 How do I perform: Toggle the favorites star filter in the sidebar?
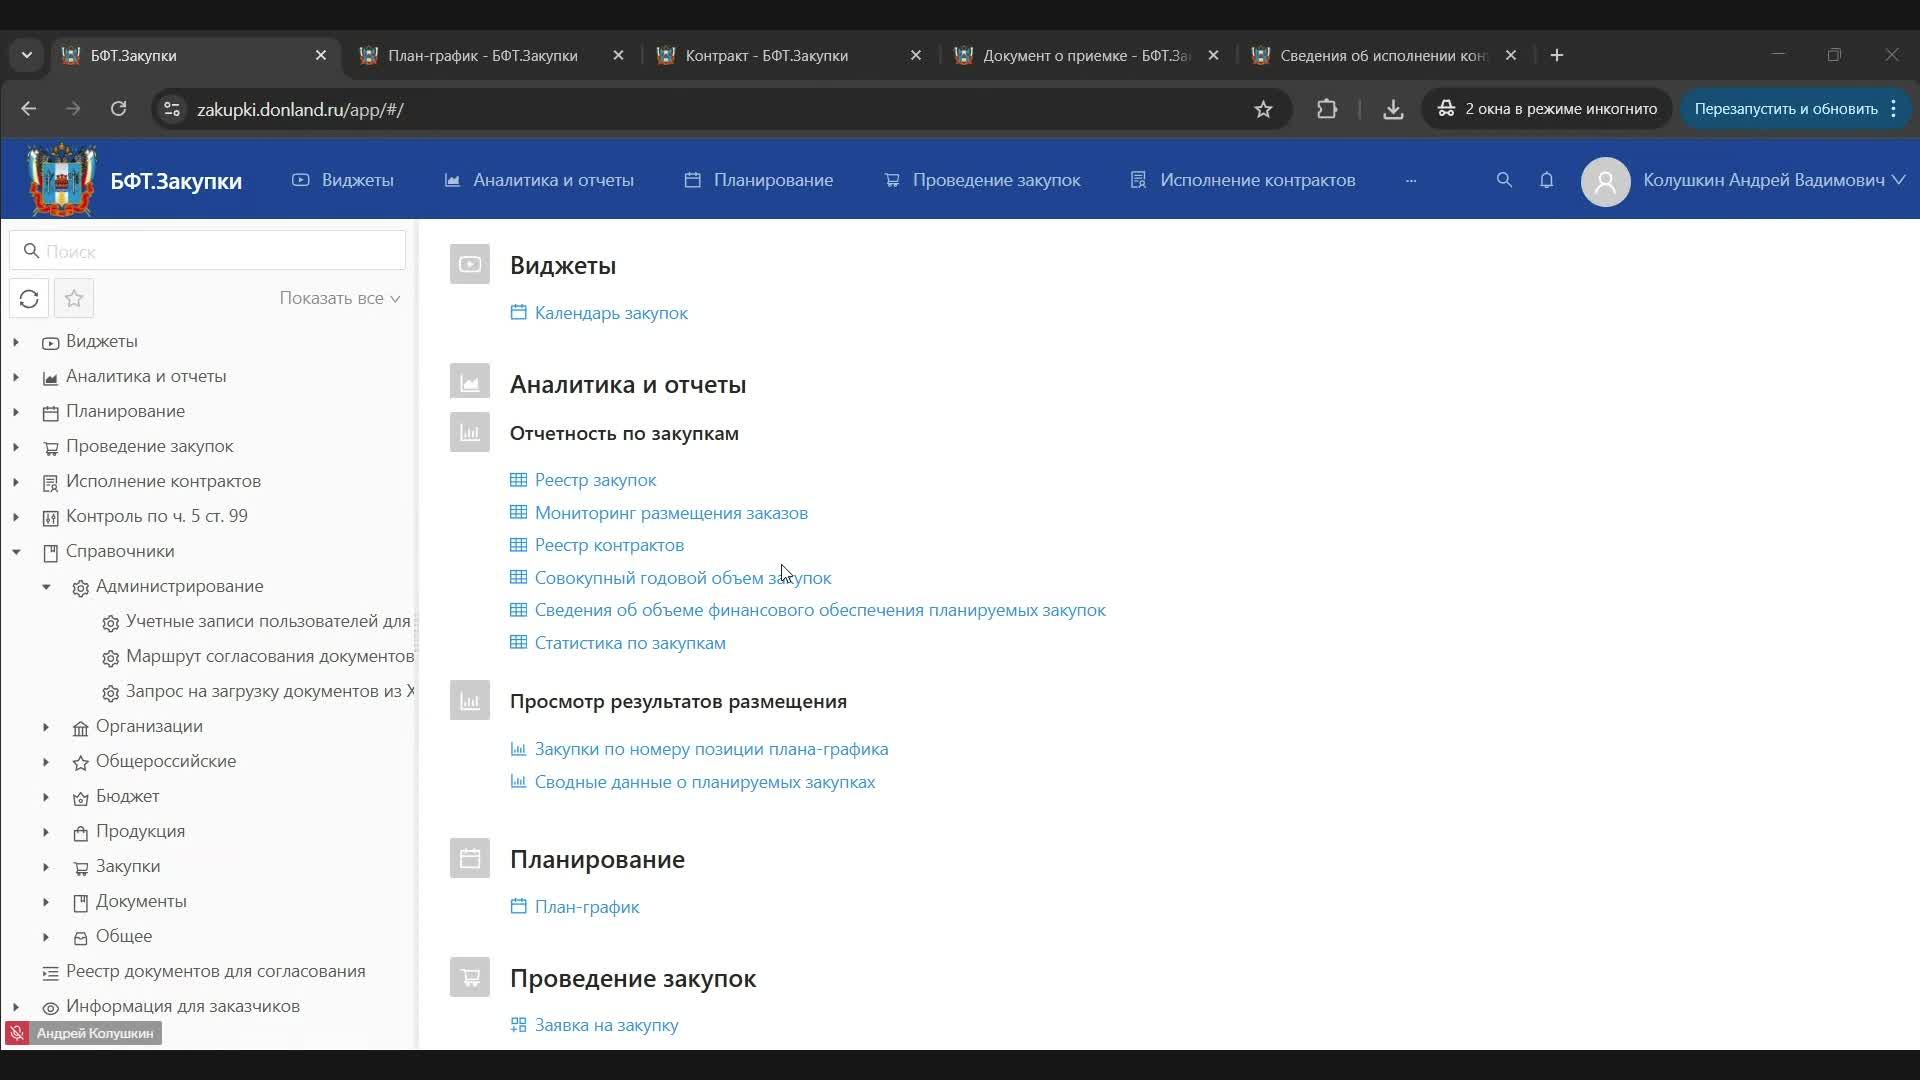pos(73,298)
